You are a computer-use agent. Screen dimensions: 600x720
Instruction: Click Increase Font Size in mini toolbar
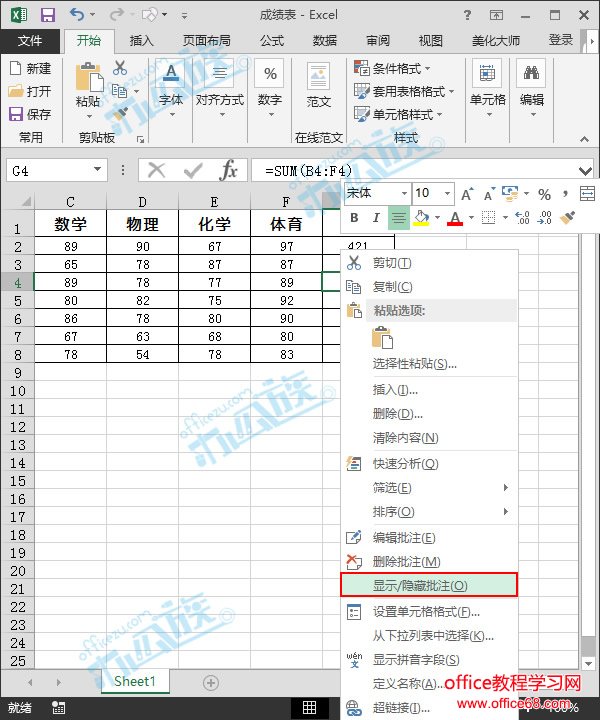(x=467, y=194)
